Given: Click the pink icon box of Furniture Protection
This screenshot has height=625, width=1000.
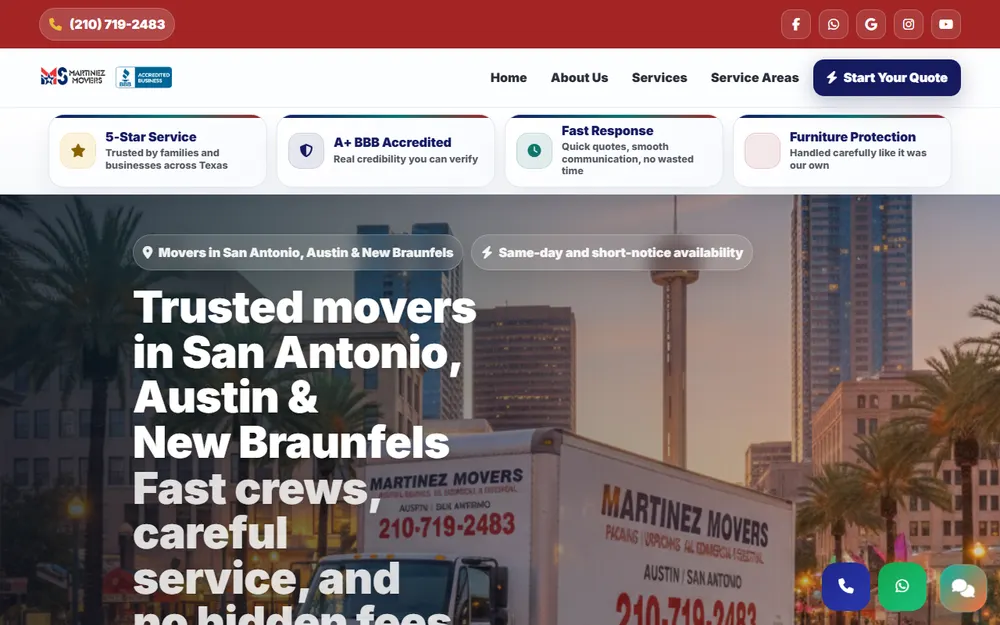Looking at the screenshot, I should tap(762, 151).
